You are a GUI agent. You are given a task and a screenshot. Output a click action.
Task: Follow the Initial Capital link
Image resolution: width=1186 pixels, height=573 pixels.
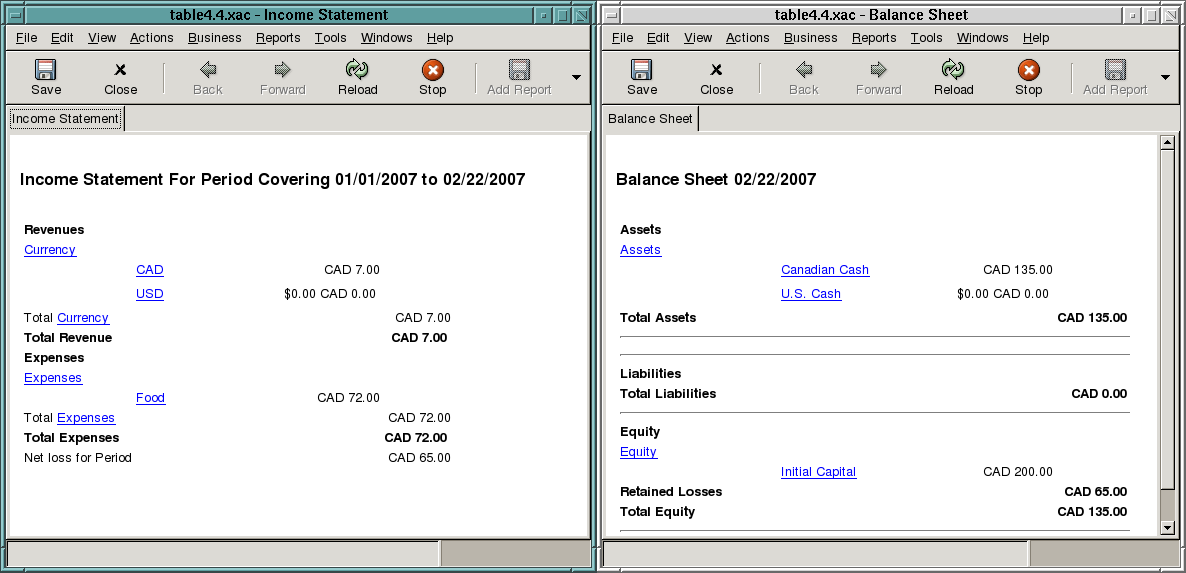coord(818,472)
